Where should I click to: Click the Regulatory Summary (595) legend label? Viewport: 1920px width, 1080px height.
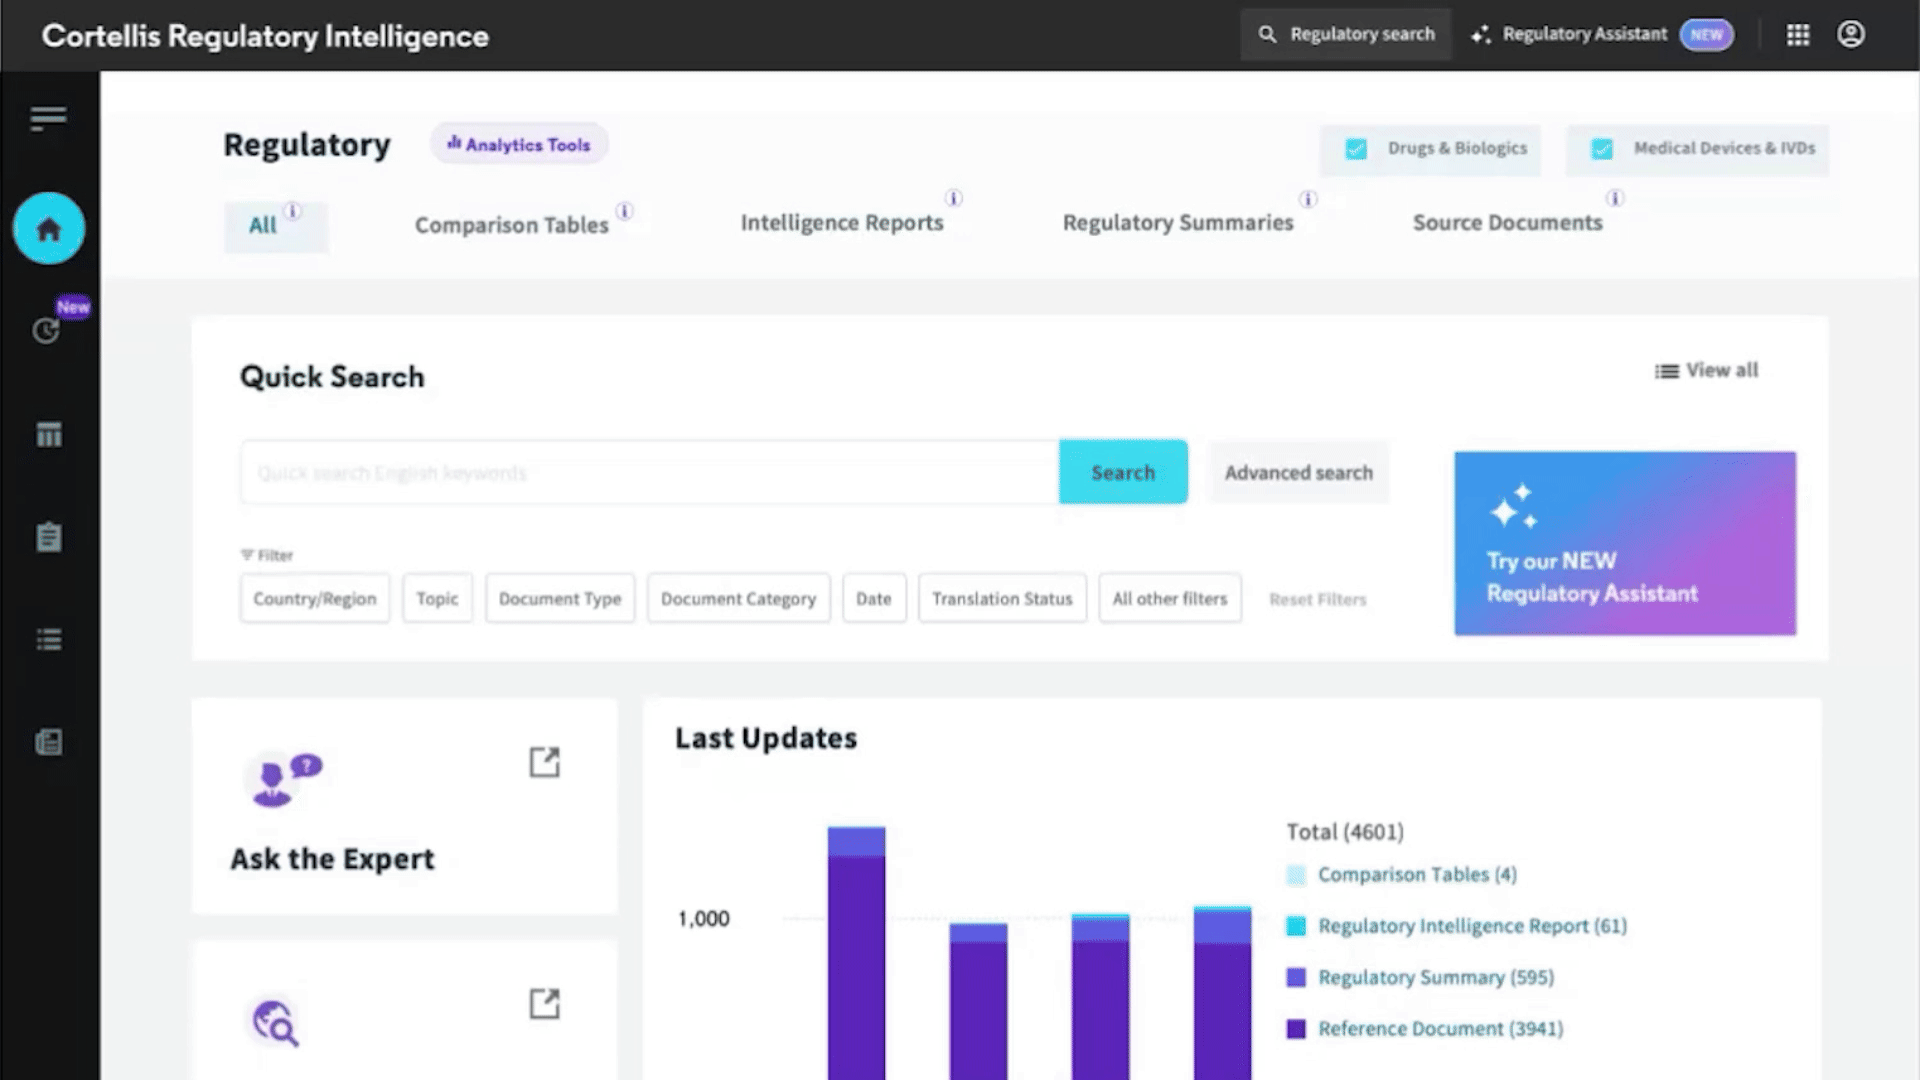pos(1436,977)
